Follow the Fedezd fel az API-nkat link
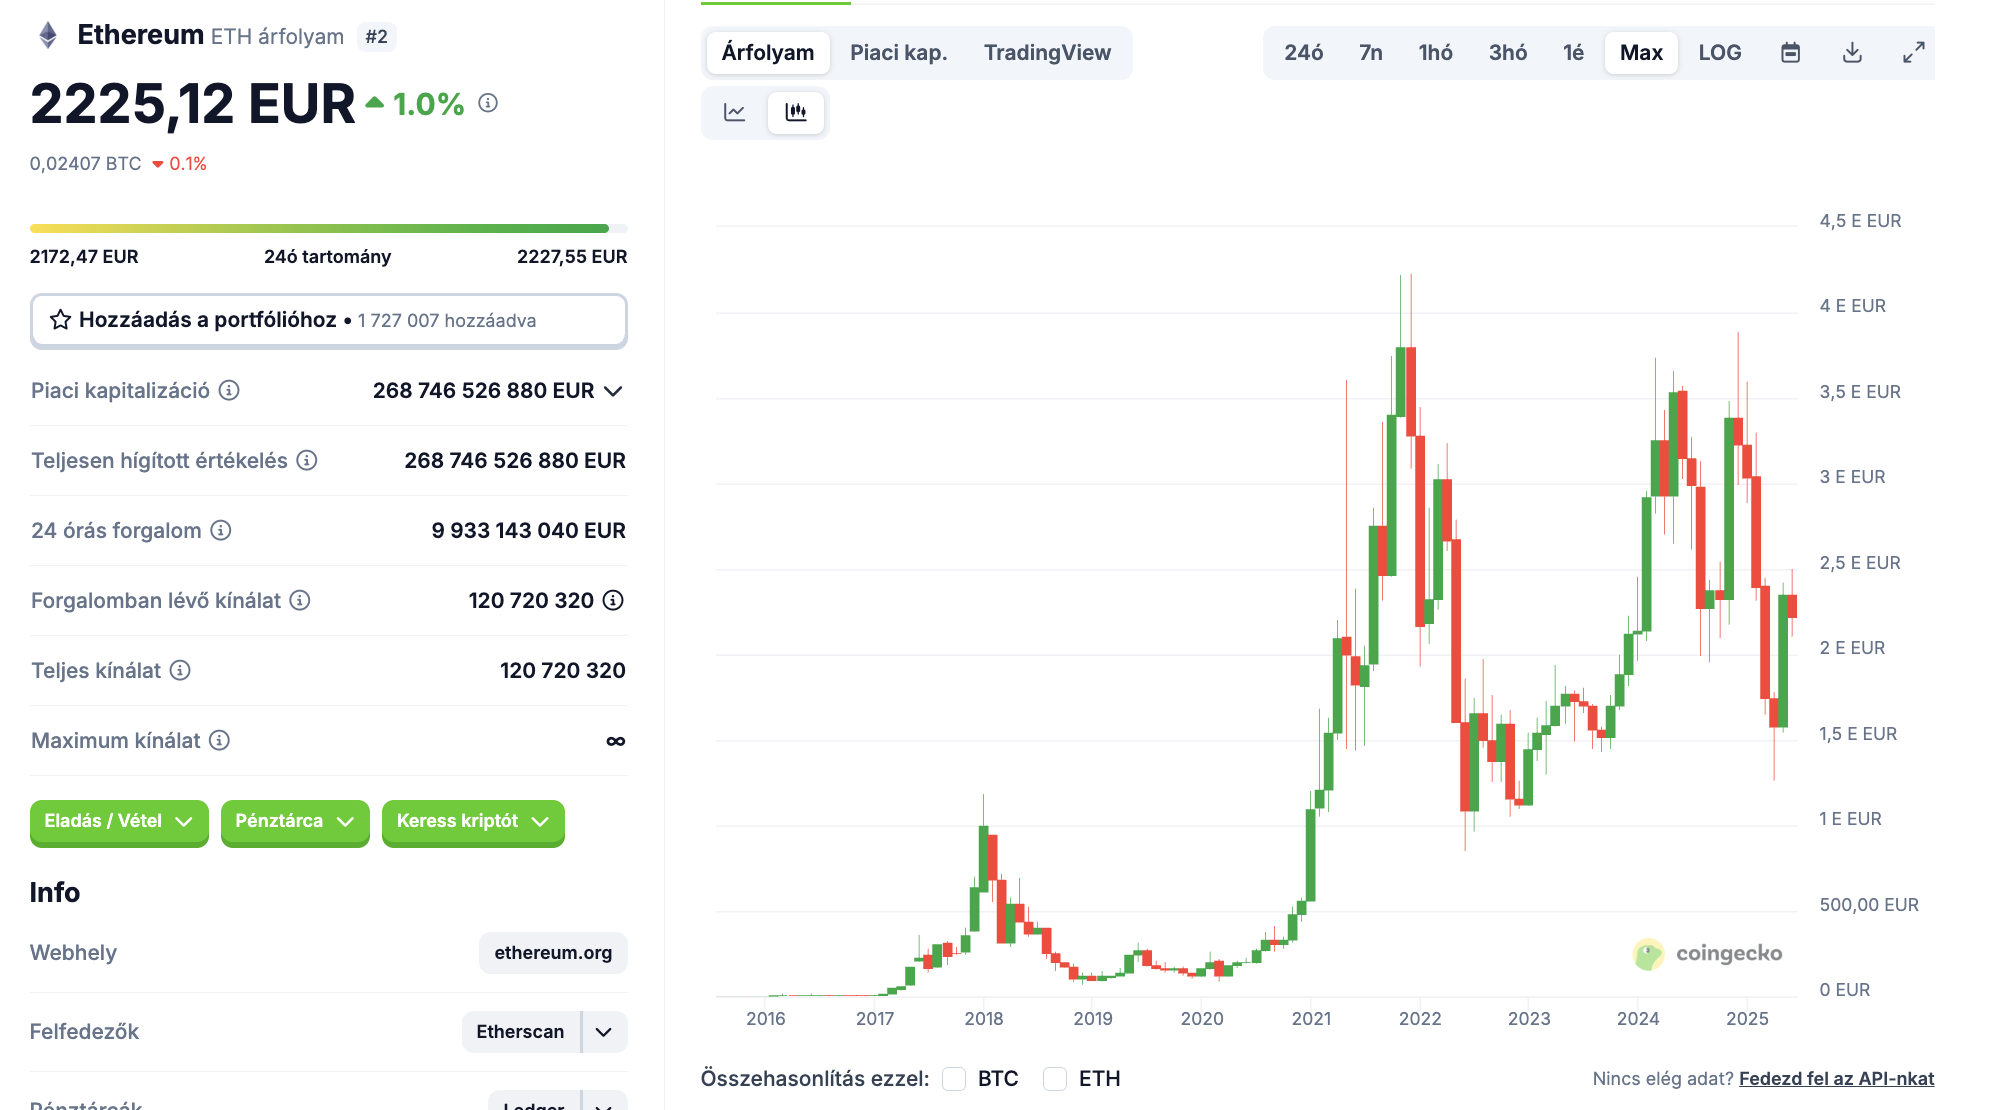1992x1110 pixels. [x=1836, y=1079]
